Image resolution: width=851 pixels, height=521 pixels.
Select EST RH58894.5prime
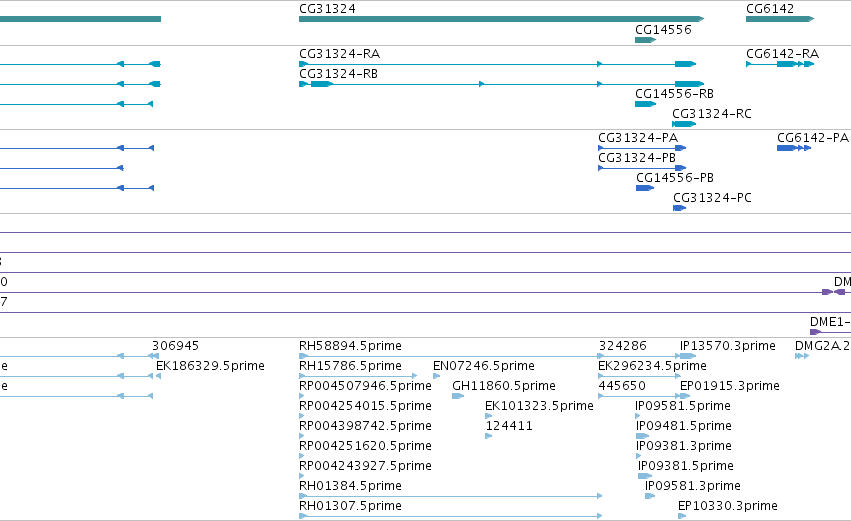point(350,346)
